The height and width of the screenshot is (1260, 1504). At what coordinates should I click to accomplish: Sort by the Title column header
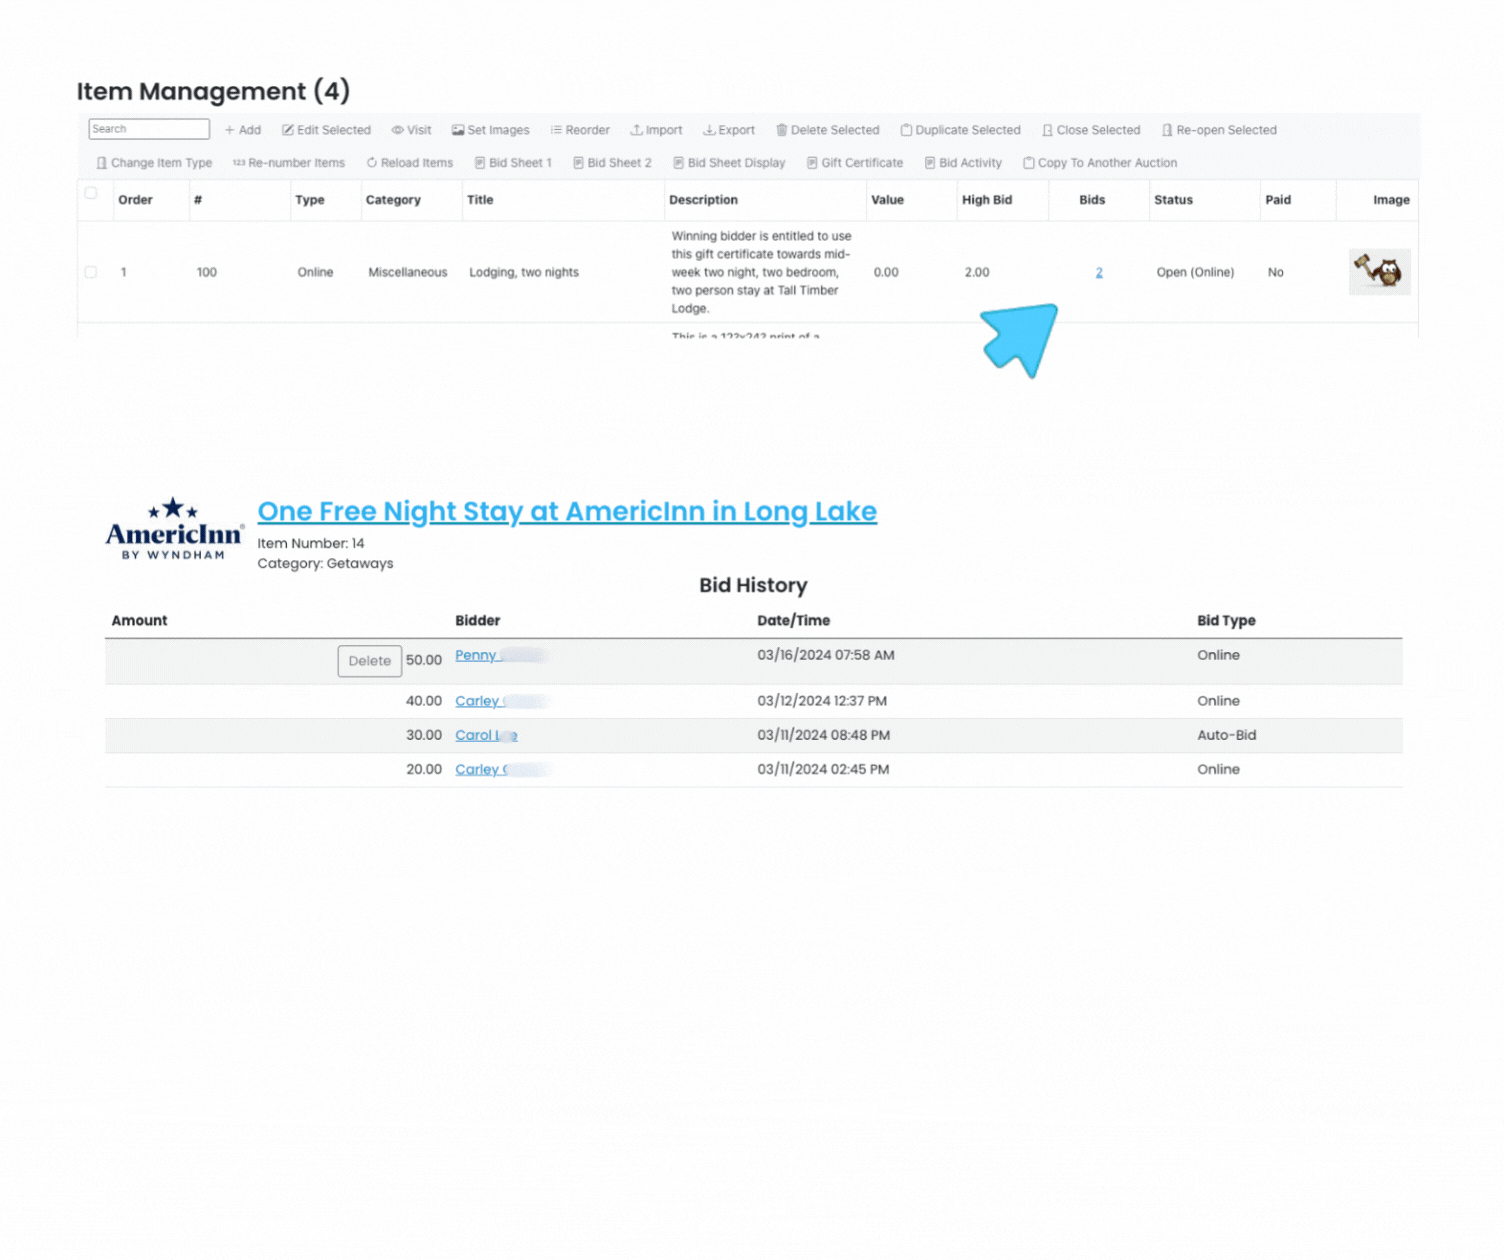(480, 200)
